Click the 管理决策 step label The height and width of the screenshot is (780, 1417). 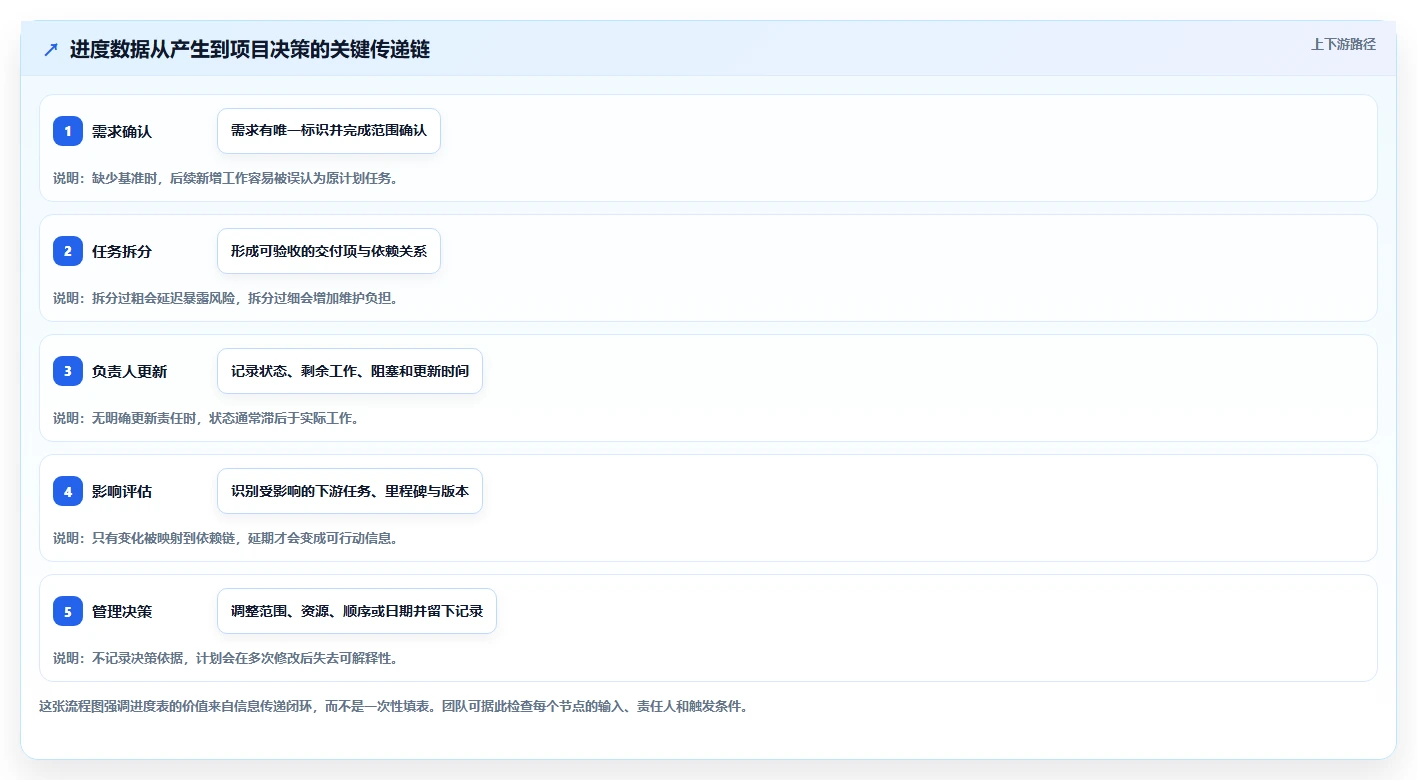point(122,611)
